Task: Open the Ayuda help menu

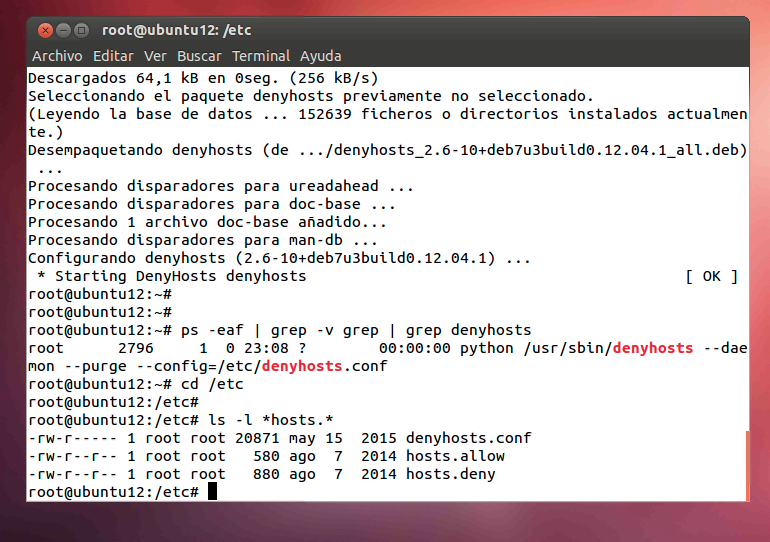Action: [x=320, y=56]
